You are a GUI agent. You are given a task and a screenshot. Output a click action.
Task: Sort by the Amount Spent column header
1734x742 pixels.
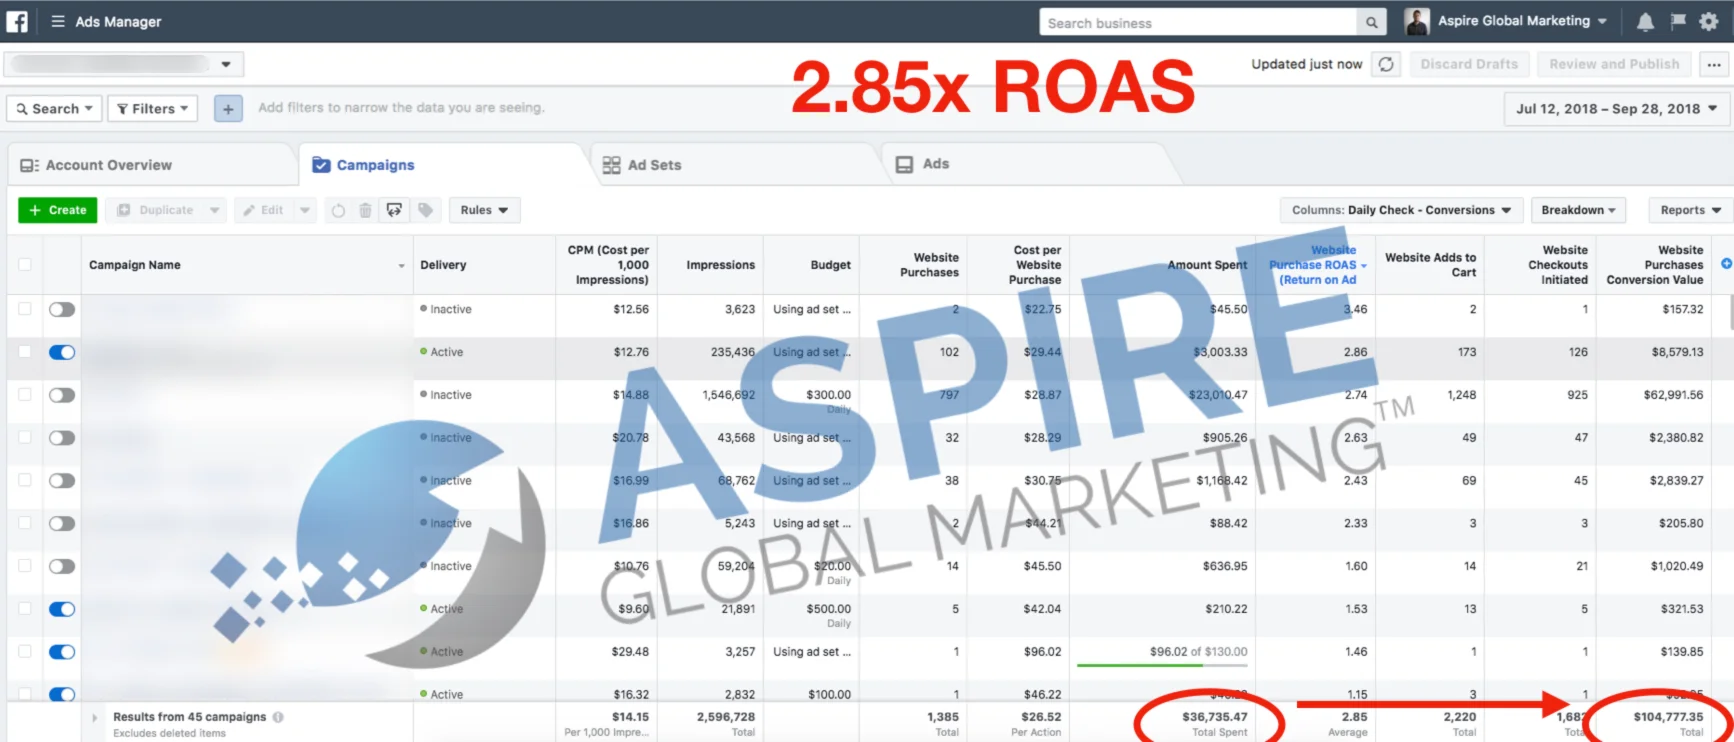pos(1162,265)
